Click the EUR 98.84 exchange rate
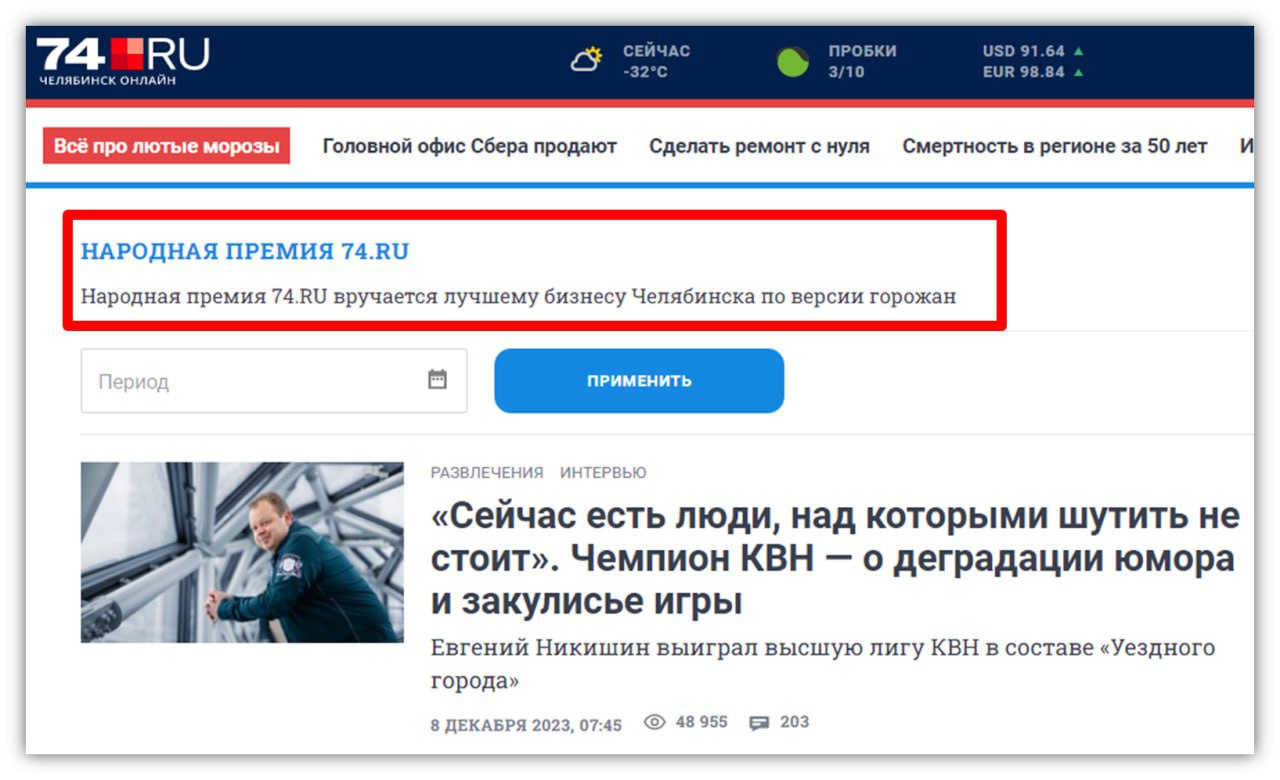1280x780 pixels. pyautogui.click(x=1034, y=72)
